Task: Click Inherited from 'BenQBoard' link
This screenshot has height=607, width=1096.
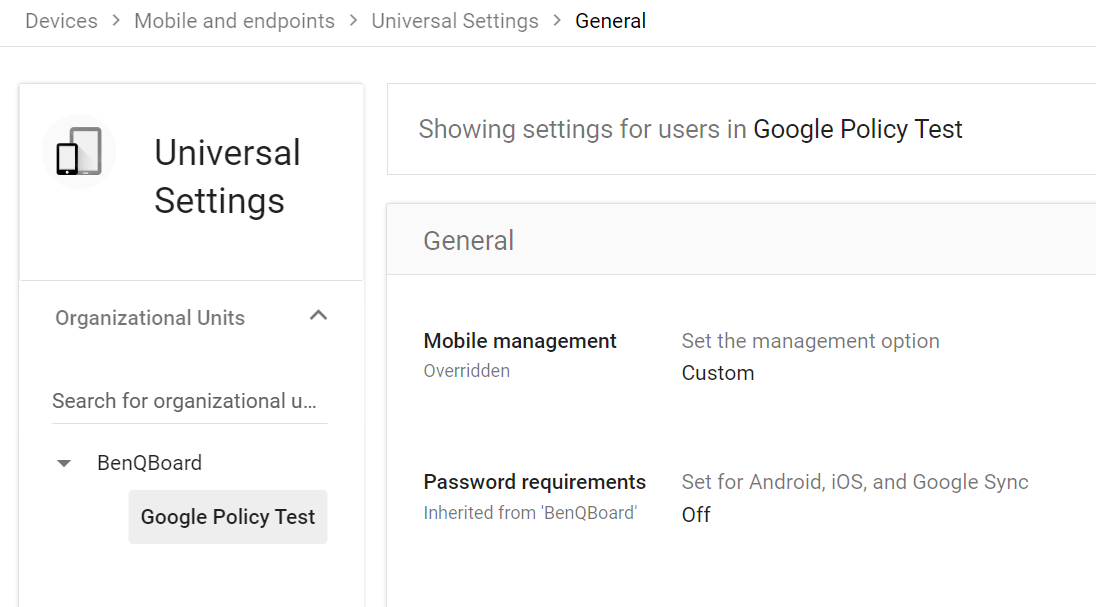Action: (x=530, y=512)
